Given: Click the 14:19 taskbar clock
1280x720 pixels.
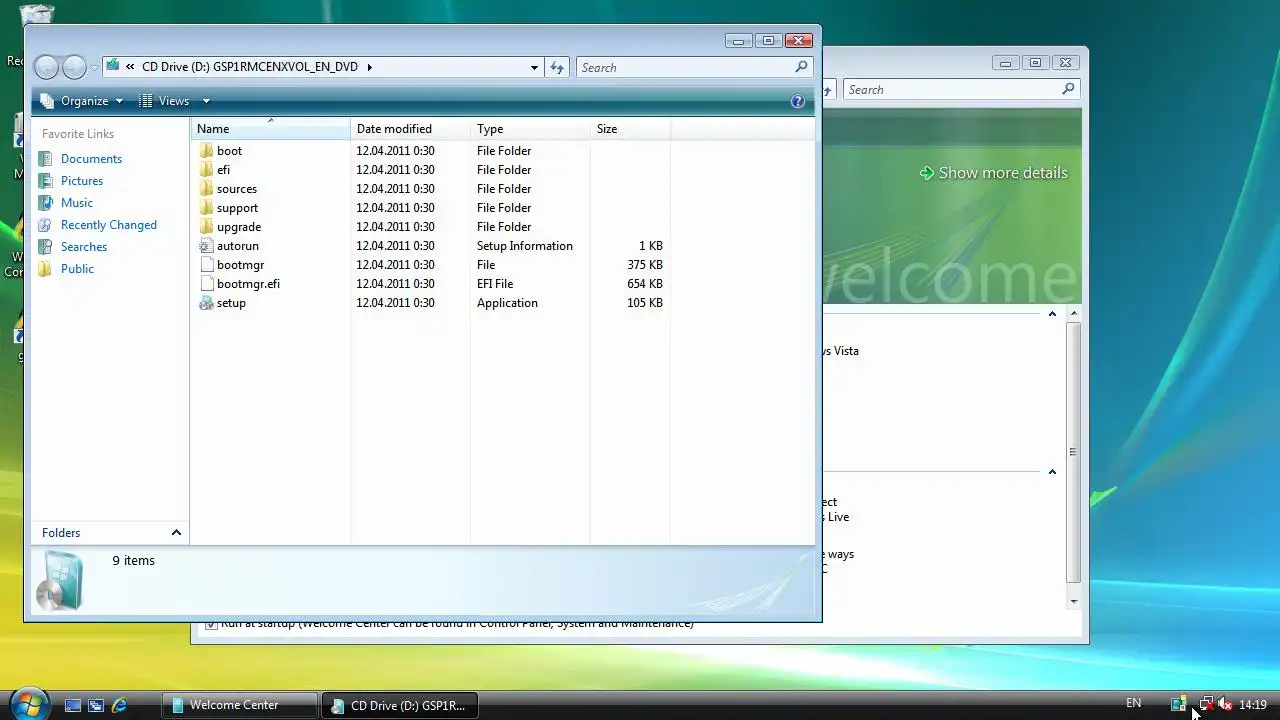Looking at the screenshot, I should pos(1253,705).
